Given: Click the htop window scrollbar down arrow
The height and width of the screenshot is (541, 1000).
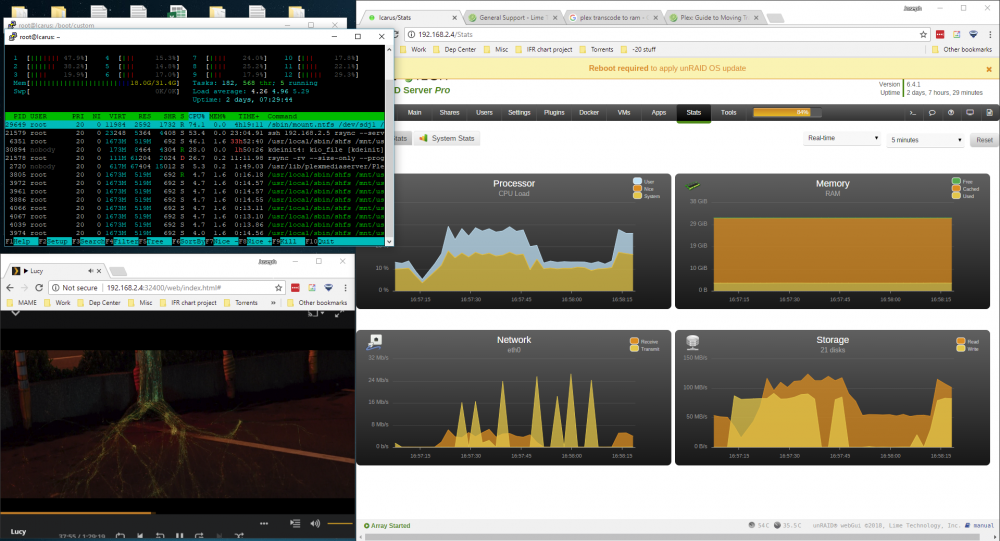Looking at the screenshot, I should pyautogui.click(x=389, y=242).
